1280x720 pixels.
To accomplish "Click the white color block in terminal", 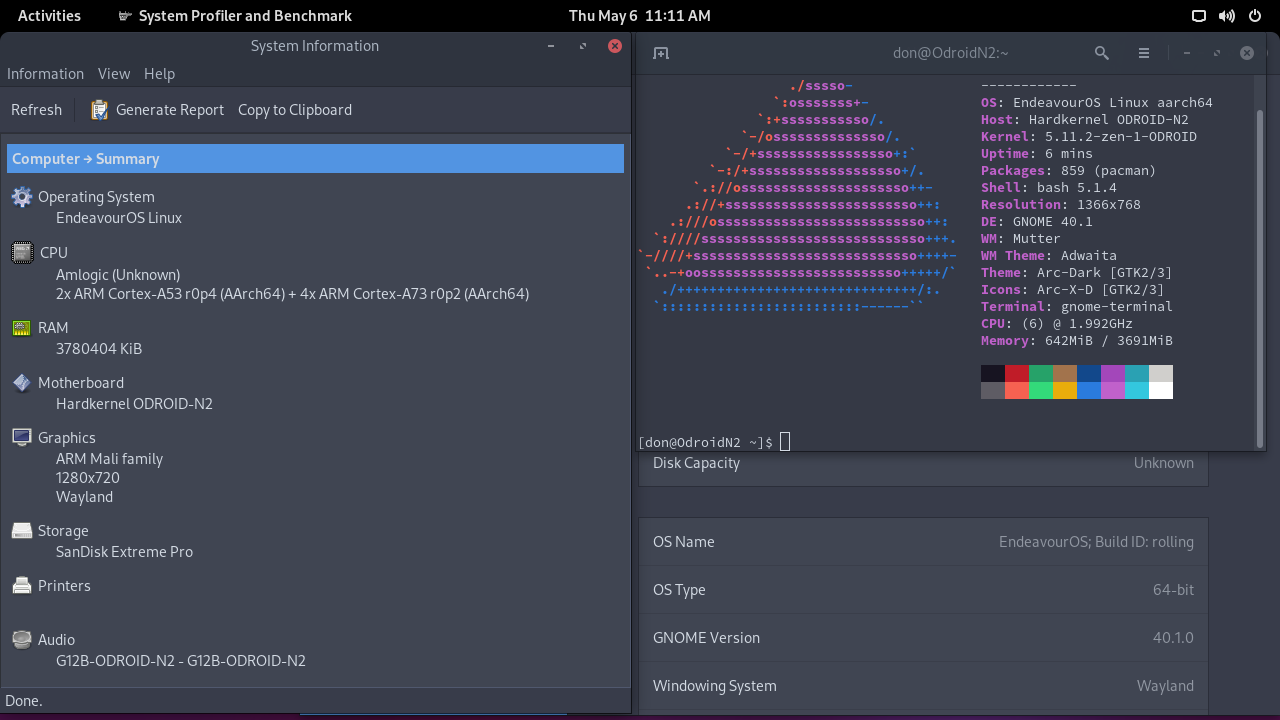I will (1161, 391).
